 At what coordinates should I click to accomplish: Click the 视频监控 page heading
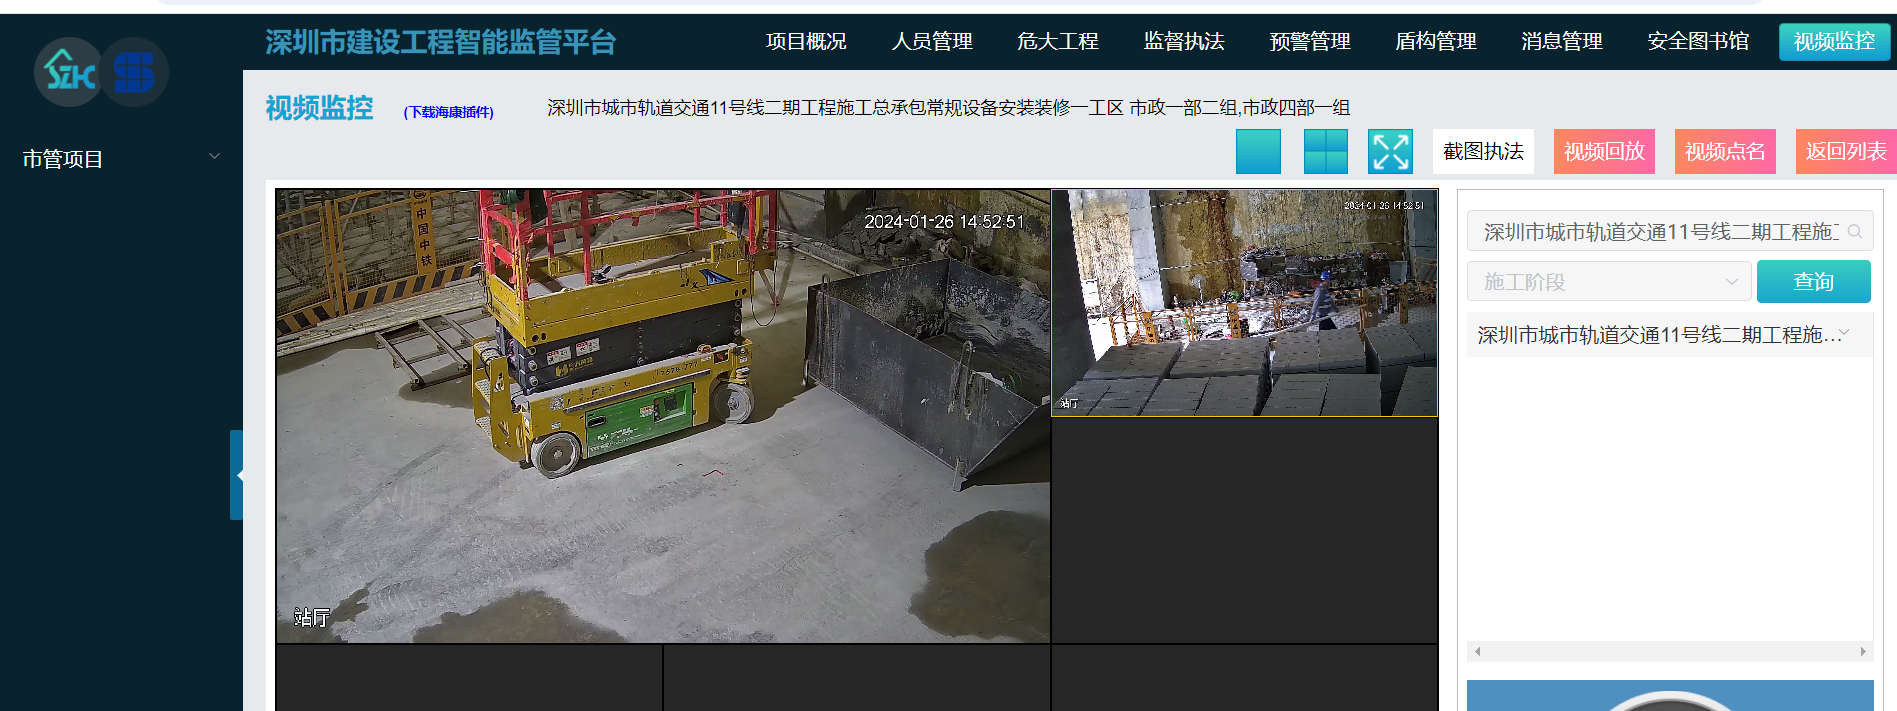[319, 108]
